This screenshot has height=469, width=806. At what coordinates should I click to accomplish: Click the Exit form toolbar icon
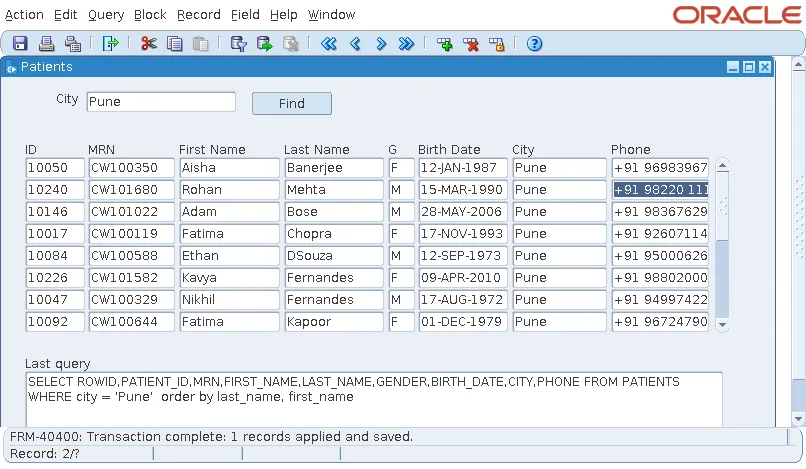pyautogui.click(x=110, y=44)
